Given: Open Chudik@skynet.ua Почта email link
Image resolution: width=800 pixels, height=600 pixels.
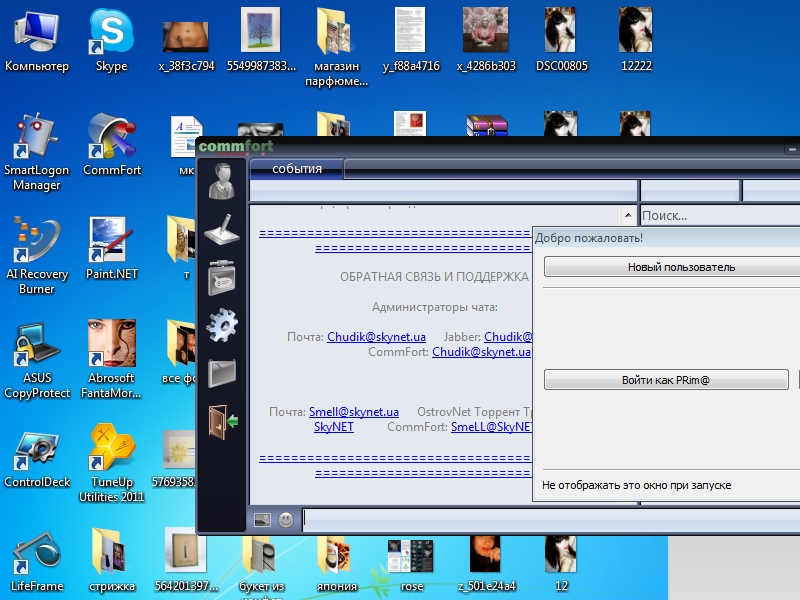Looking at the screenshot, I should coord(376,337).
